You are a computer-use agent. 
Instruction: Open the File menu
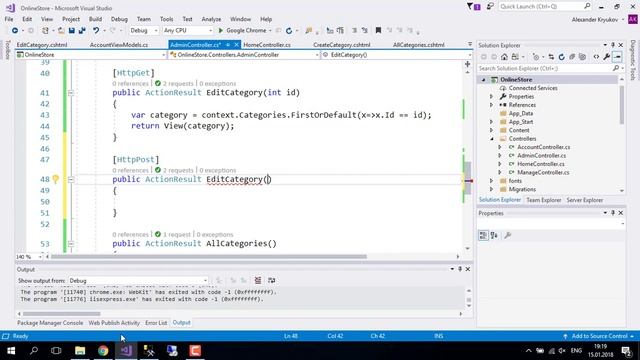[9, 19]
